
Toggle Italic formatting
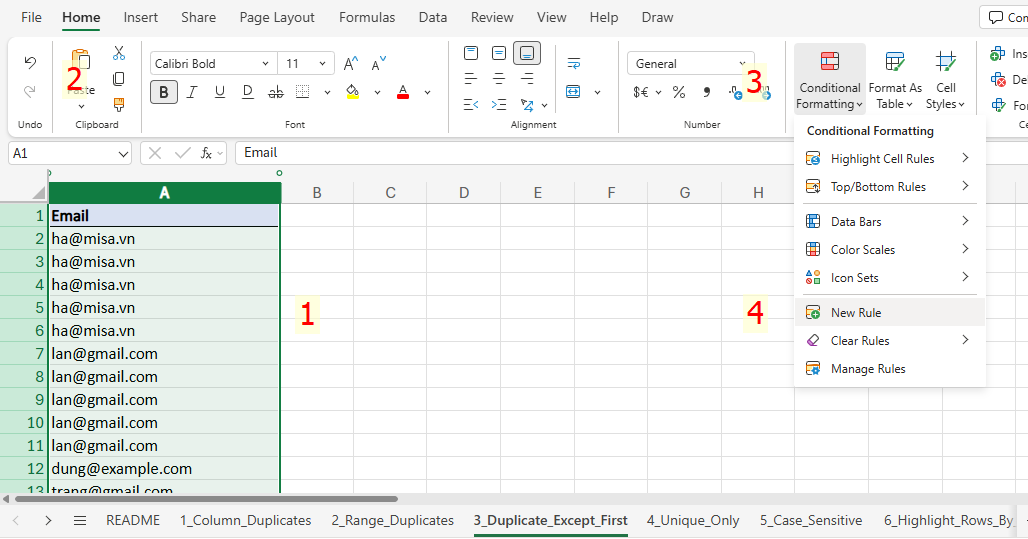click(192, 92)
